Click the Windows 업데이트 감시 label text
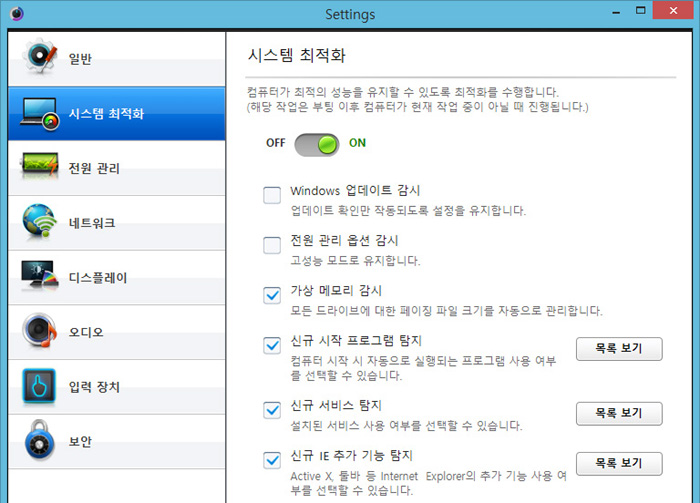The width and height of the screenshot is (700, 503). (x=355, y=191)
